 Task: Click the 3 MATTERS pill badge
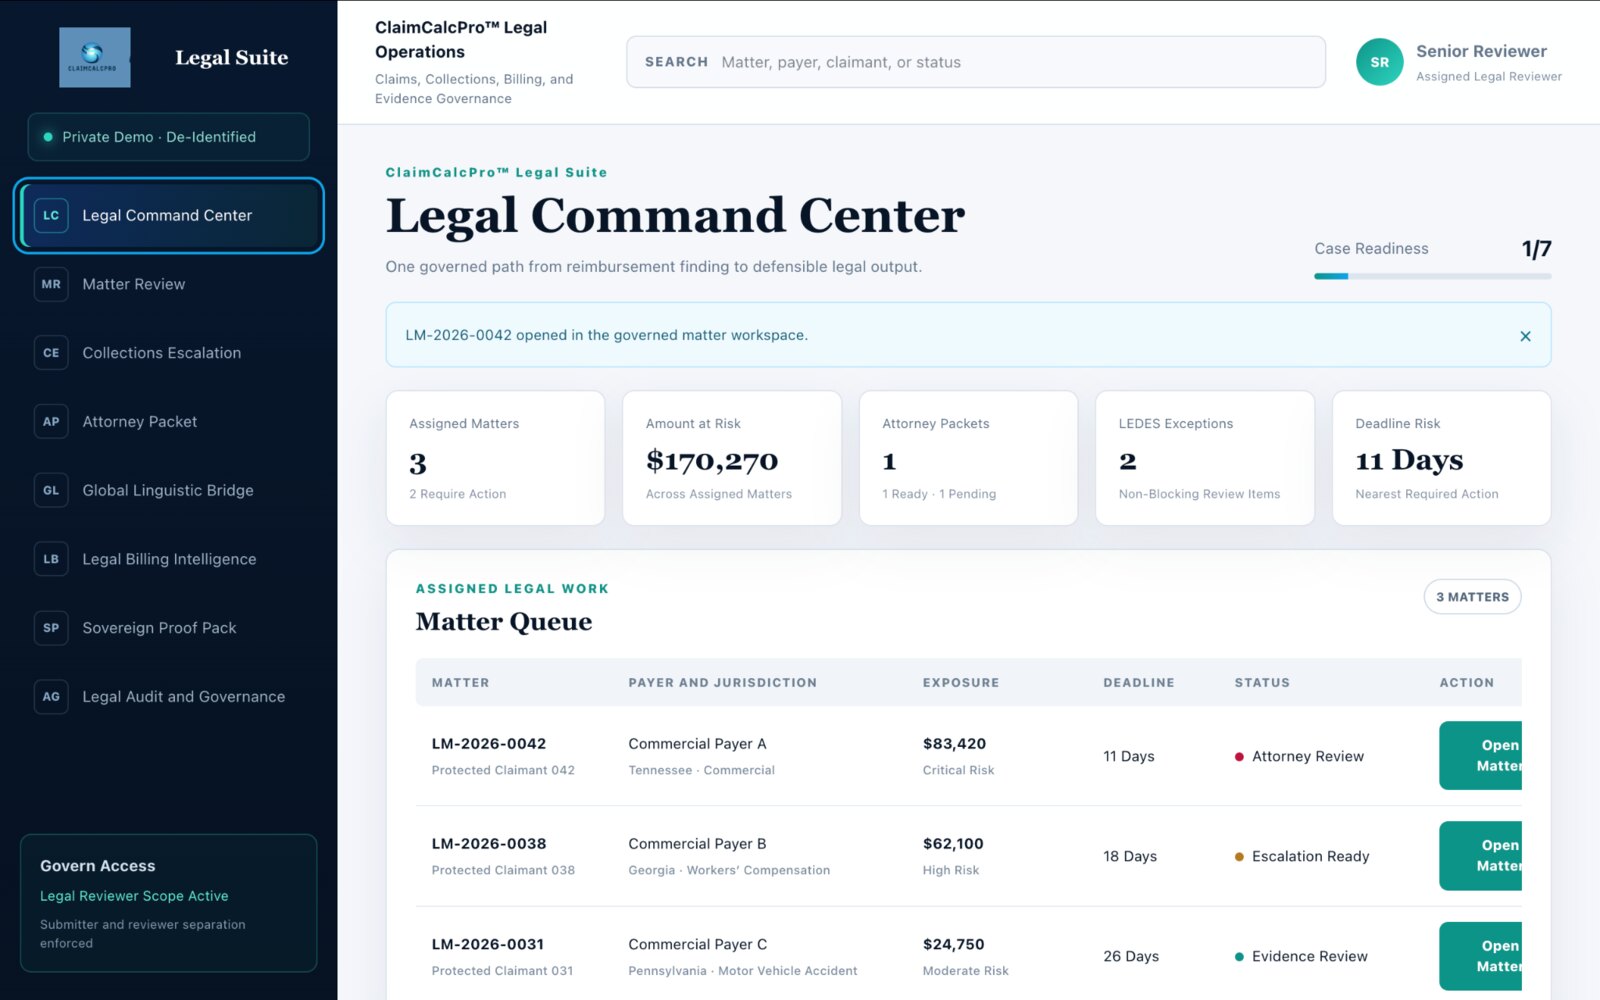pyautogui.click(x=1472, y=597)
